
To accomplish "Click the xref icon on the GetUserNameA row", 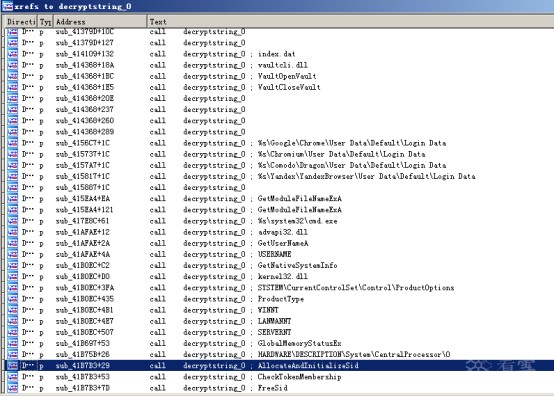I will tap(12, 243).
